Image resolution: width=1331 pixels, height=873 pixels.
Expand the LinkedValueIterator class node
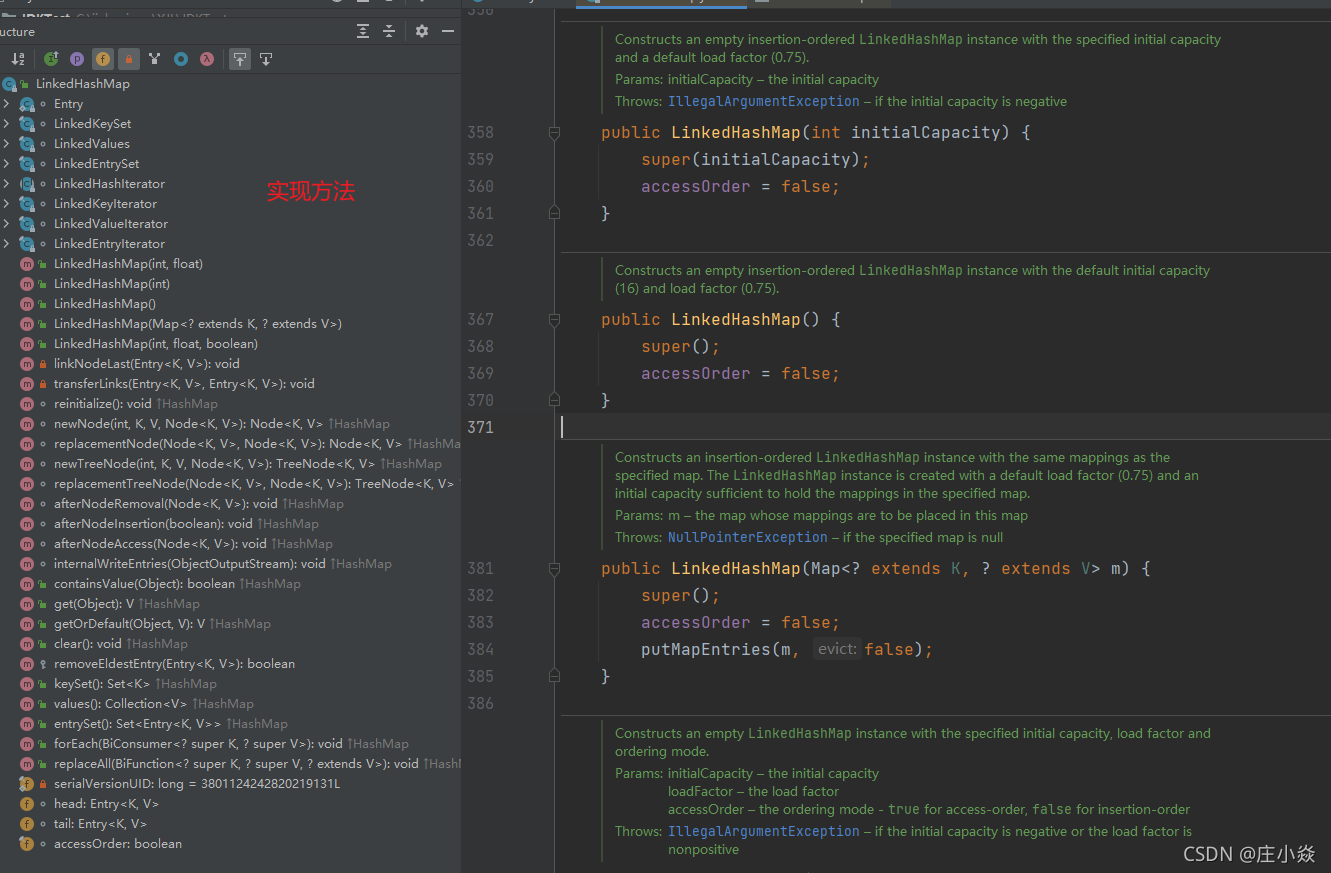[x=6, y=224]
